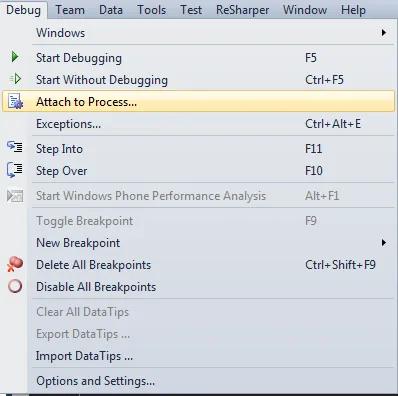Open the ReSharper menu
398x396 pixels.
pyautogui.click(x=242, y=10)
